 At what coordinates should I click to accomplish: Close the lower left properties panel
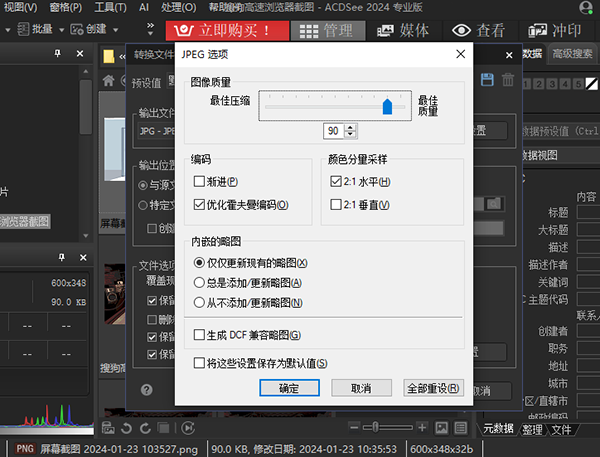83,257
